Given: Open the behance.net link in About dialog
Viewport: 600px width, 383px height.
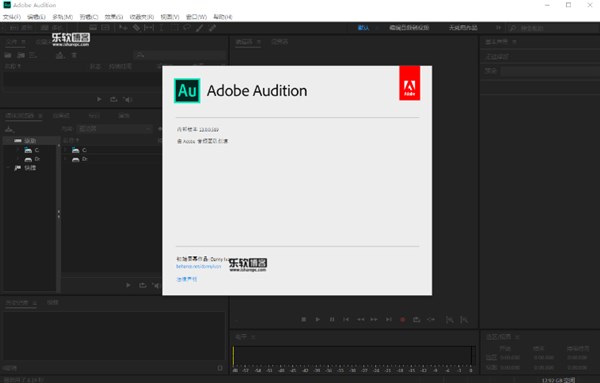Looking at the screenshot, I should tap(199, 266).
